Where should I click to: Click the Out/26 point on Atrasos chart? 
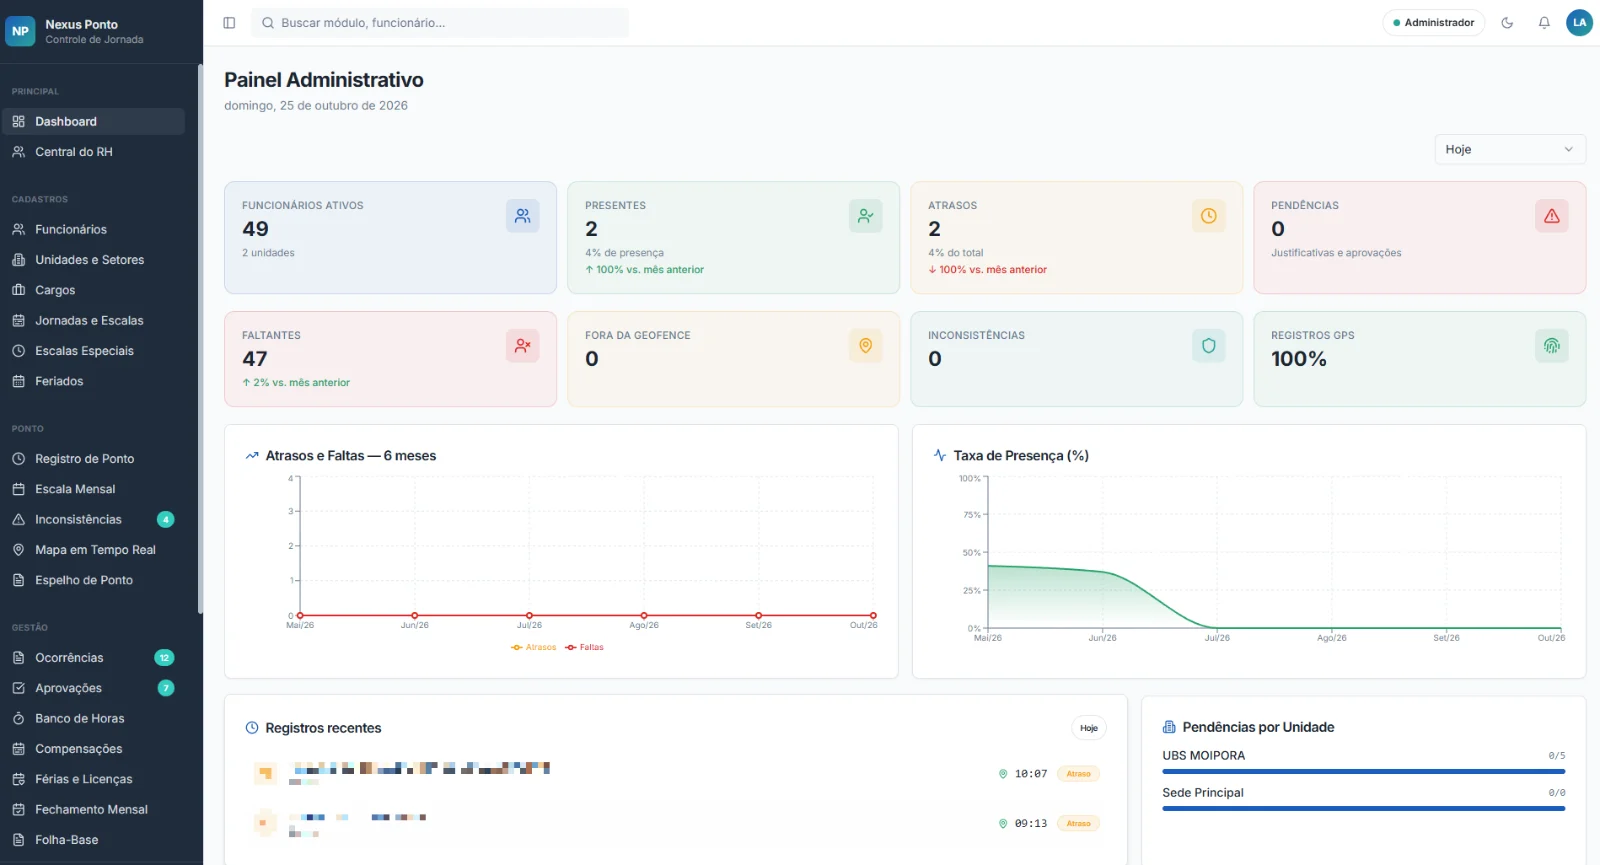[x=873, y=616]
